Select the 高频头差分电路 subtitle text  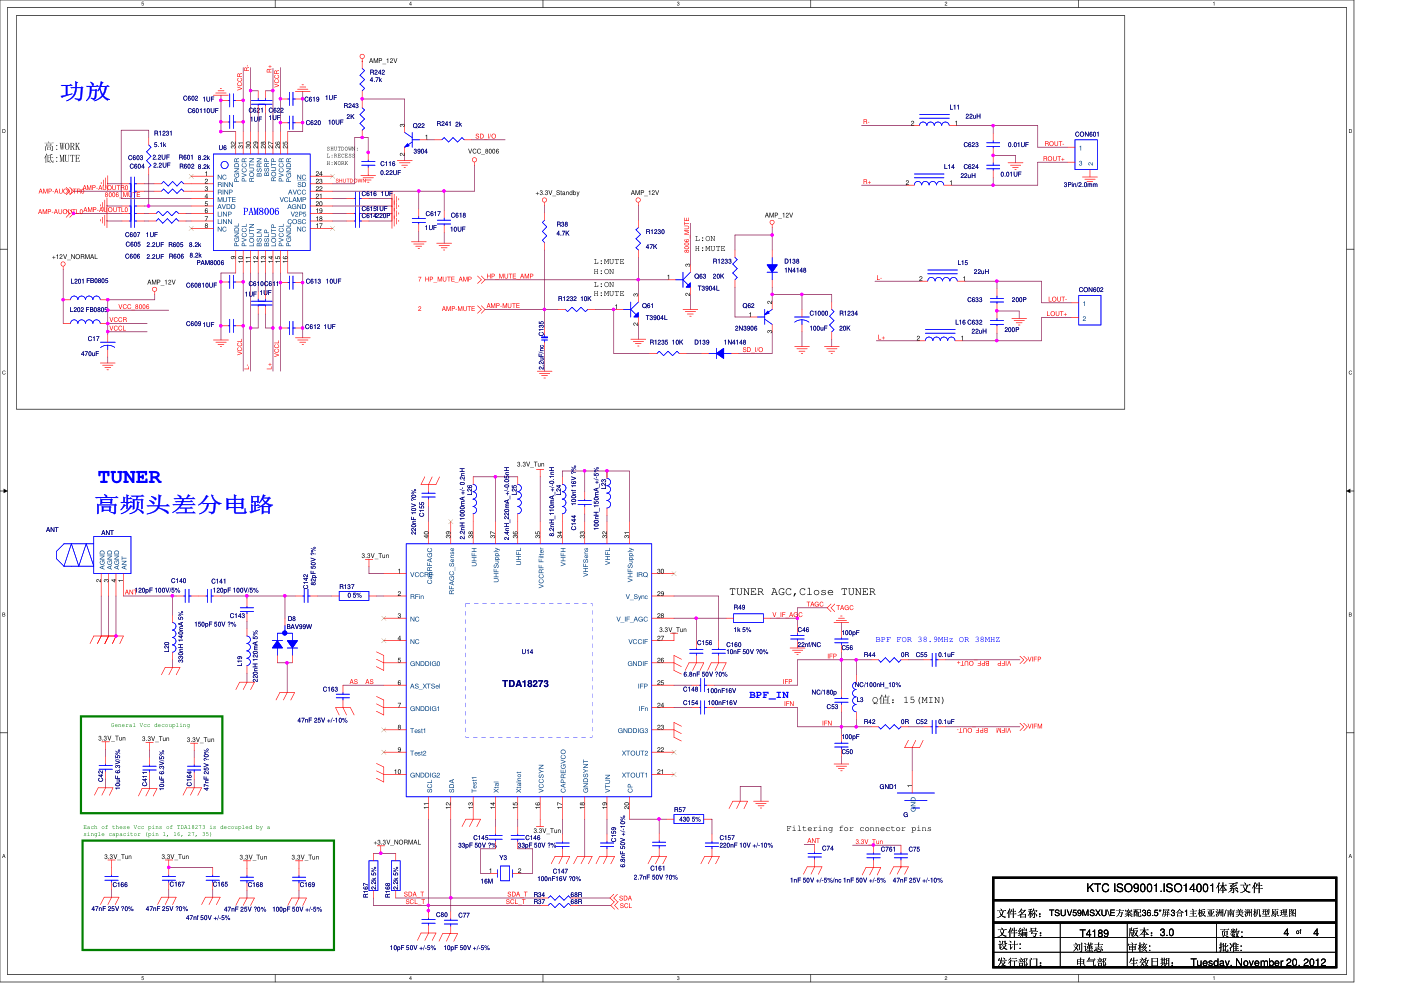(x=184, y=504)
